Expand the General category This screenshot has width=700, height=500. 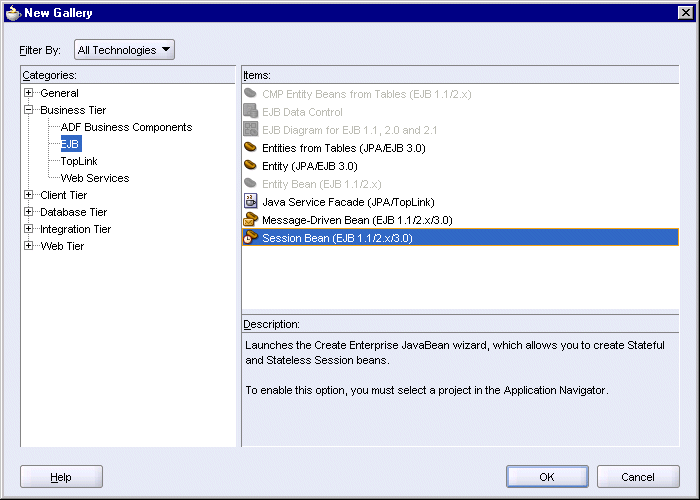coord(29,93)
